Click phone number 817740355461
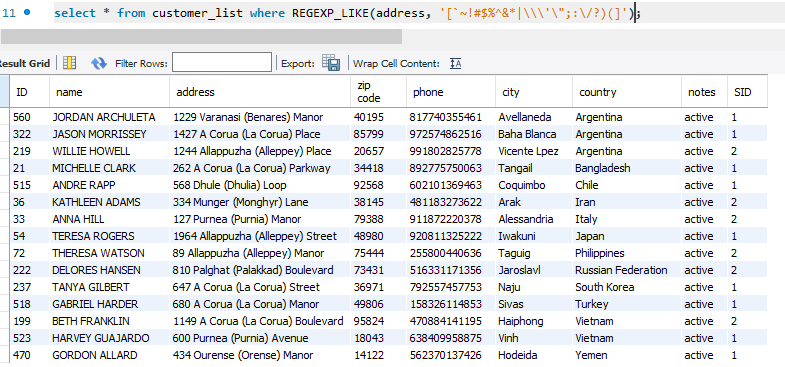Viewport: 785px width, 367px height. point(445,117)
